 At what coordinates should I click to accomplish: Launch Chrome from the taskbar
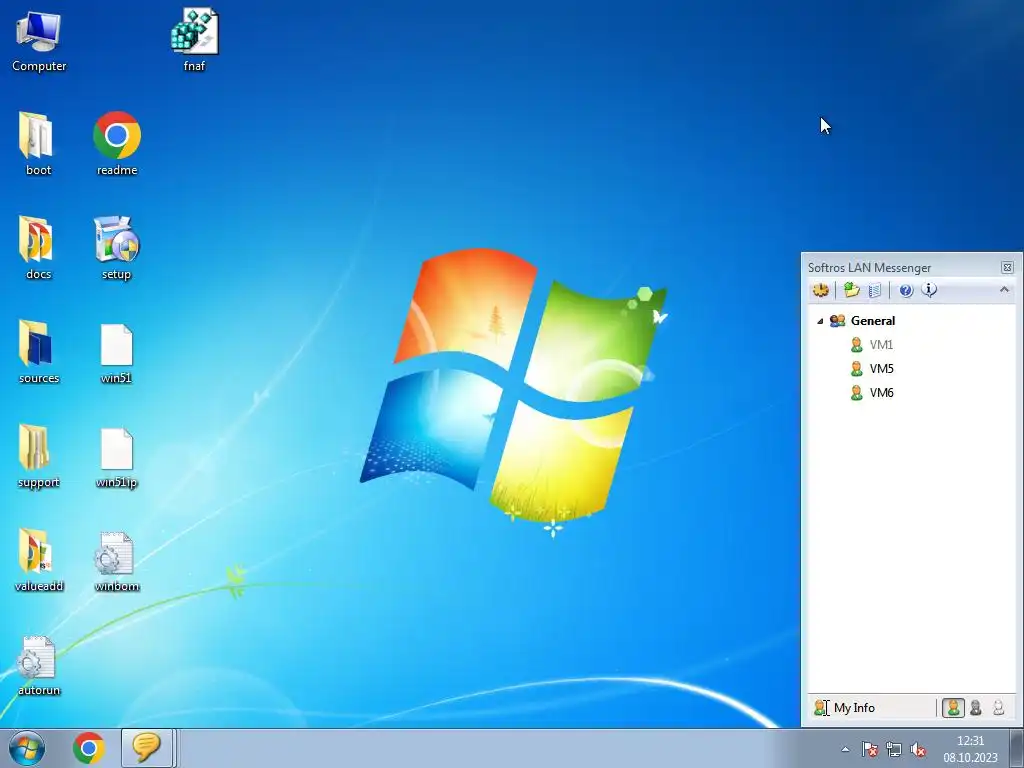(x=89, y=748)
